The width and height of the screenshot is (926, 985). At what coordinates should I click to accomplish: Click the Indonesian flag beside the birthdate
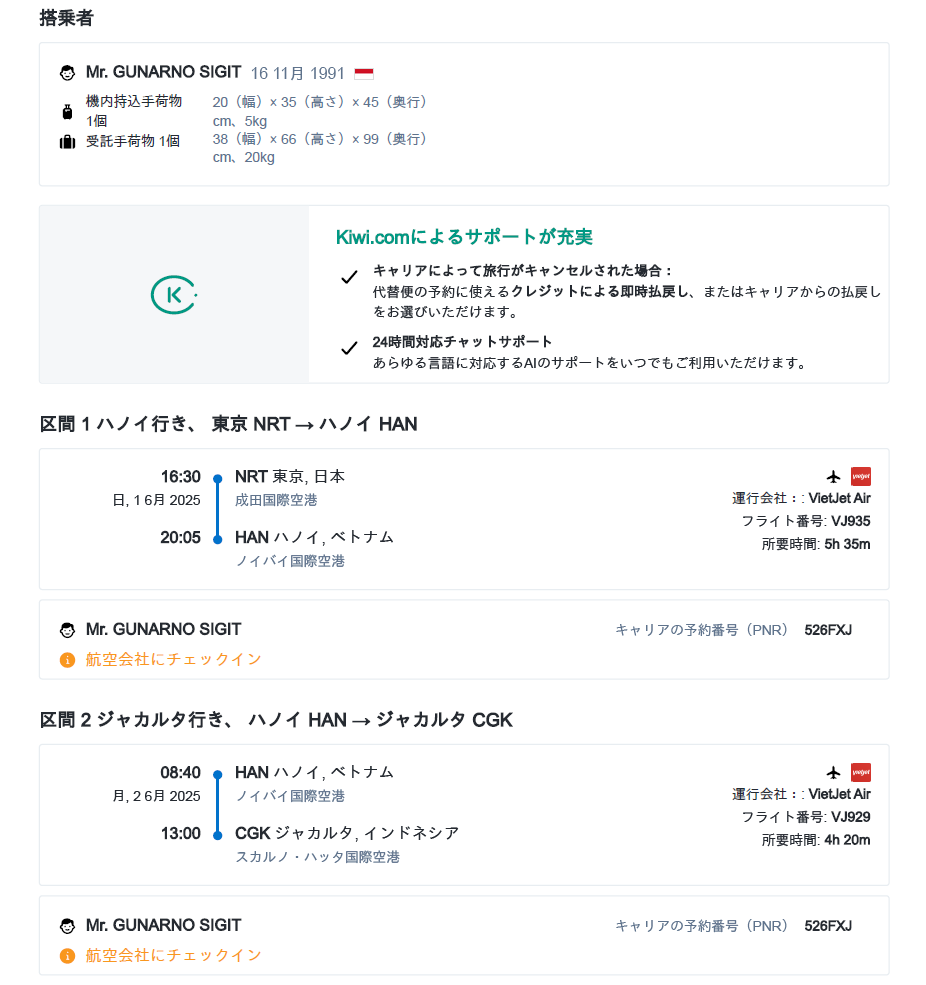(x=364, y=73)
